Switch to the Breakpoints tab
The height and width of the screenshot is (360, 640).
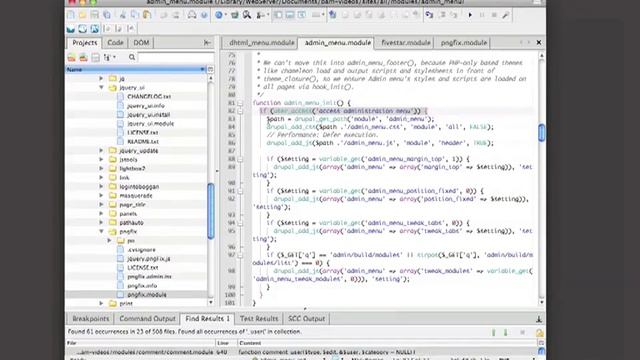tap(91, 318)
